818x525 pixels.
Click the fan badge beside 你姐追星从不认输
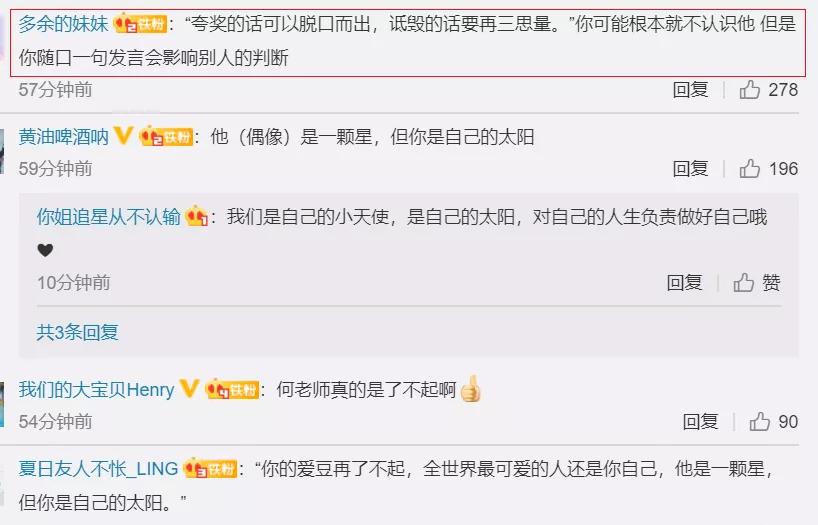pos(197,216)
